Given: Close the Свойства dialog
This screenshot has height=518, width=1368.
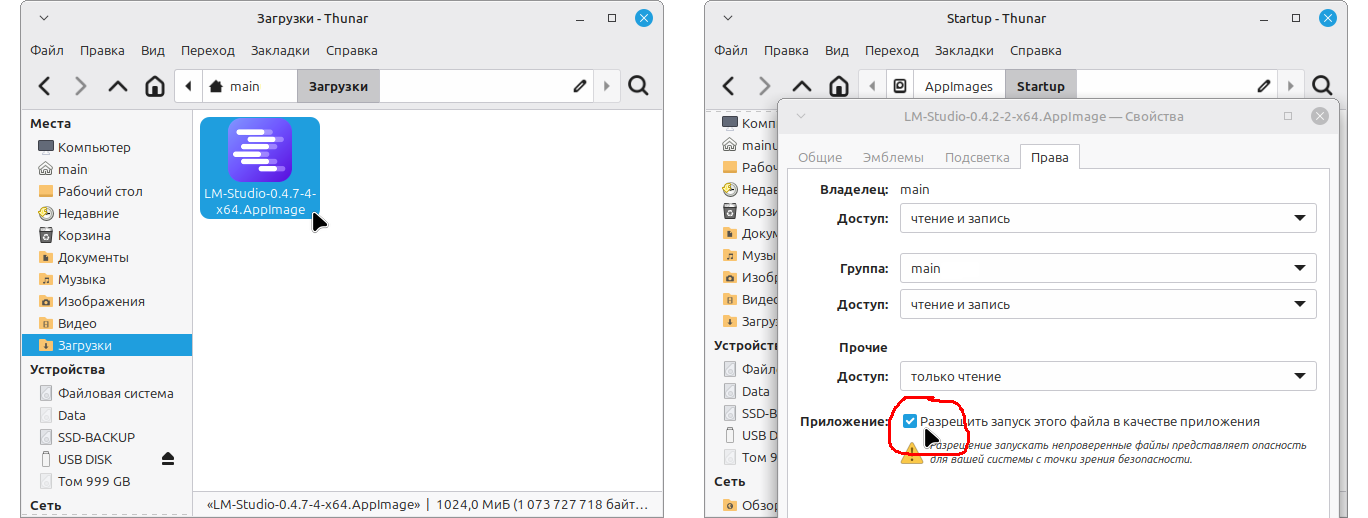Looking at the screenshot, I should 1320,116.
